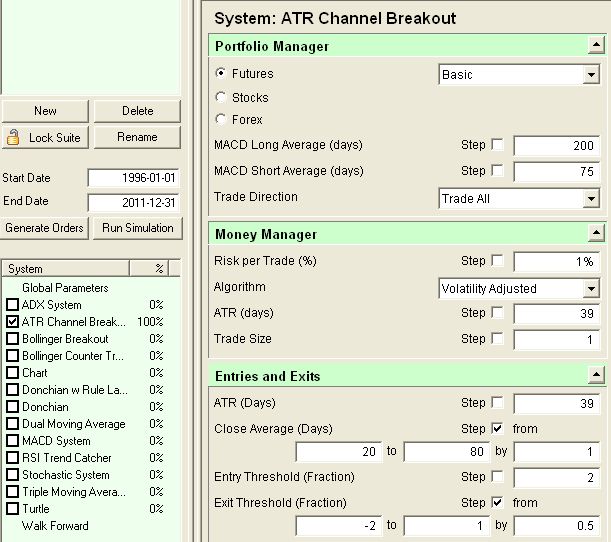Click the Close Average by value 1
The width and height of the screenshot is (611, 542).
tap(556, 451)
